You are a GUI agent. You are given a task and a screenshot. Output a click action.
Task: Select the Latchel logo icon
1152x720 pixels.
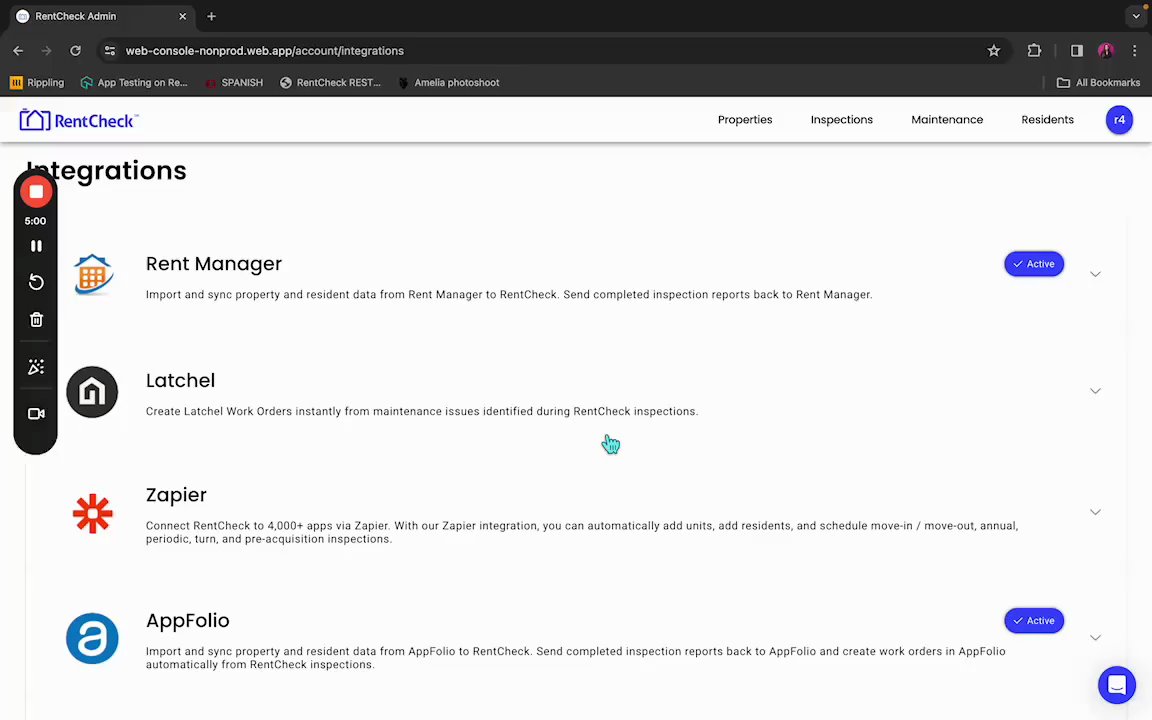point(92,392)
